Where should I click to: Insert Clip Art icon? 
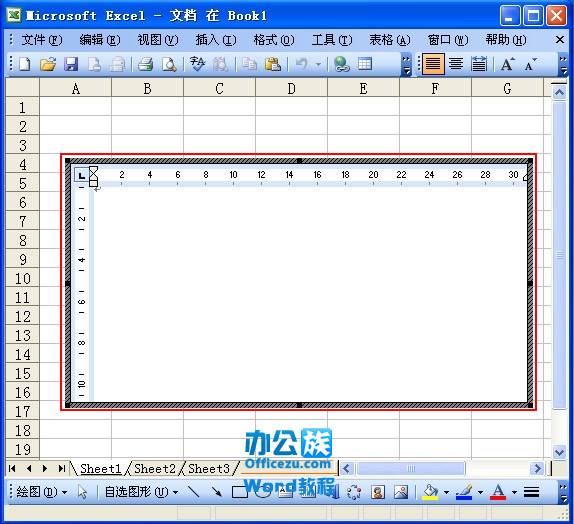click(x=377, y=492)
